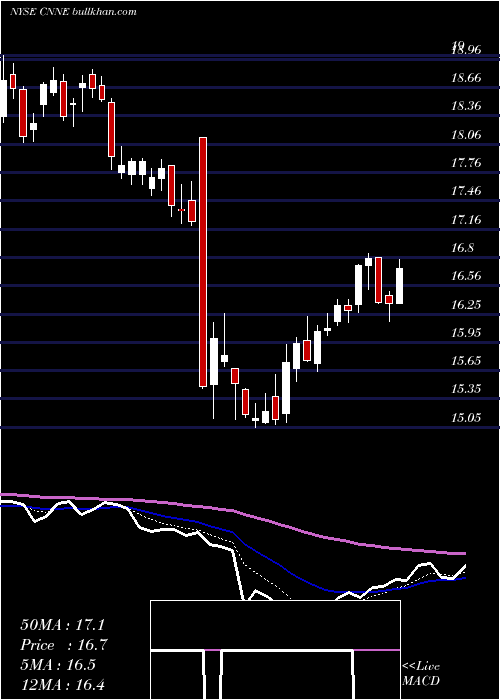Click the 17.46 price axis label
Viewport: 500px width, 700px height.
[467, 191]
